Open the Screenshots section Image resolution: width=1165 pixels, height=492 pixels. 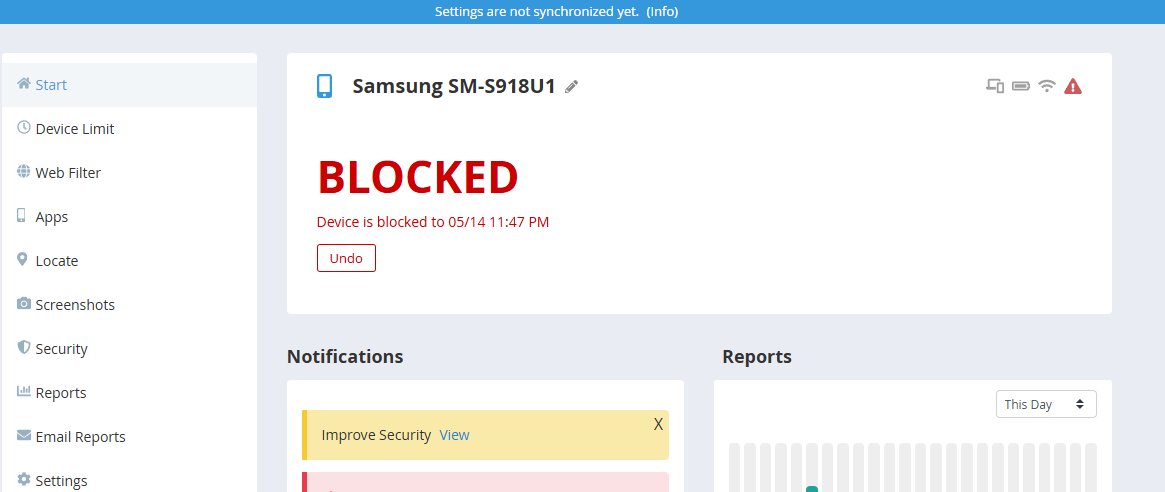[129, 305]
